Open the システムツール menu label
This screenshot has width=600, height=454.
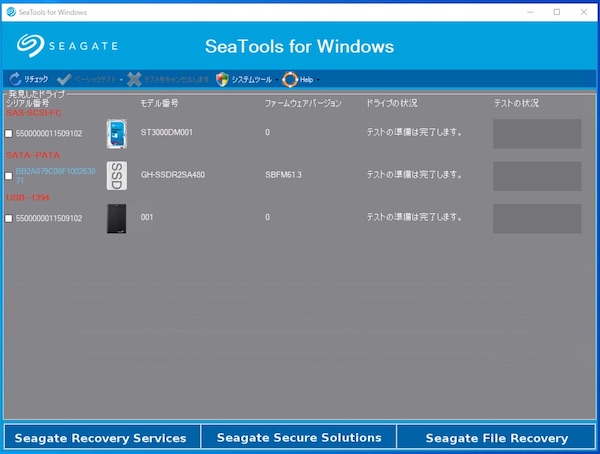pyautogui.click(x=252, y=79)
